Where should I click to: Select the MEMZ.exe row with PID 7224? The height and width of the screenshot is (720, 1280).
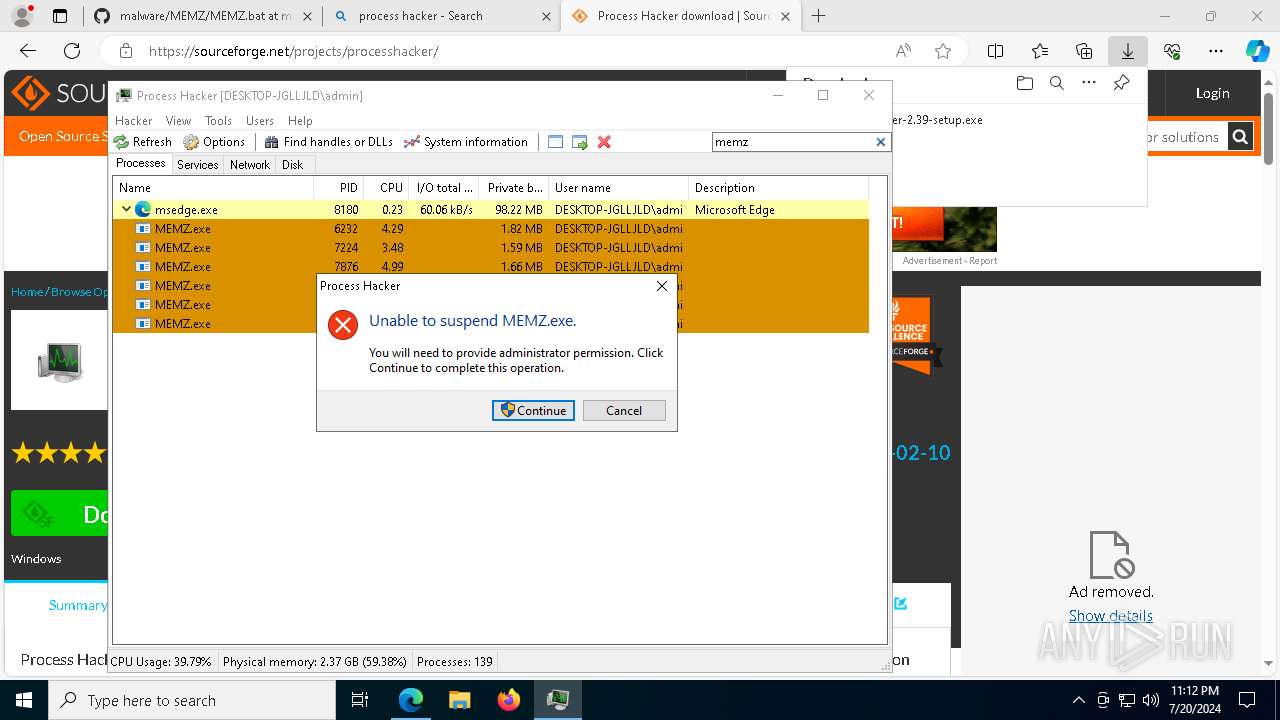click(490, 248)
